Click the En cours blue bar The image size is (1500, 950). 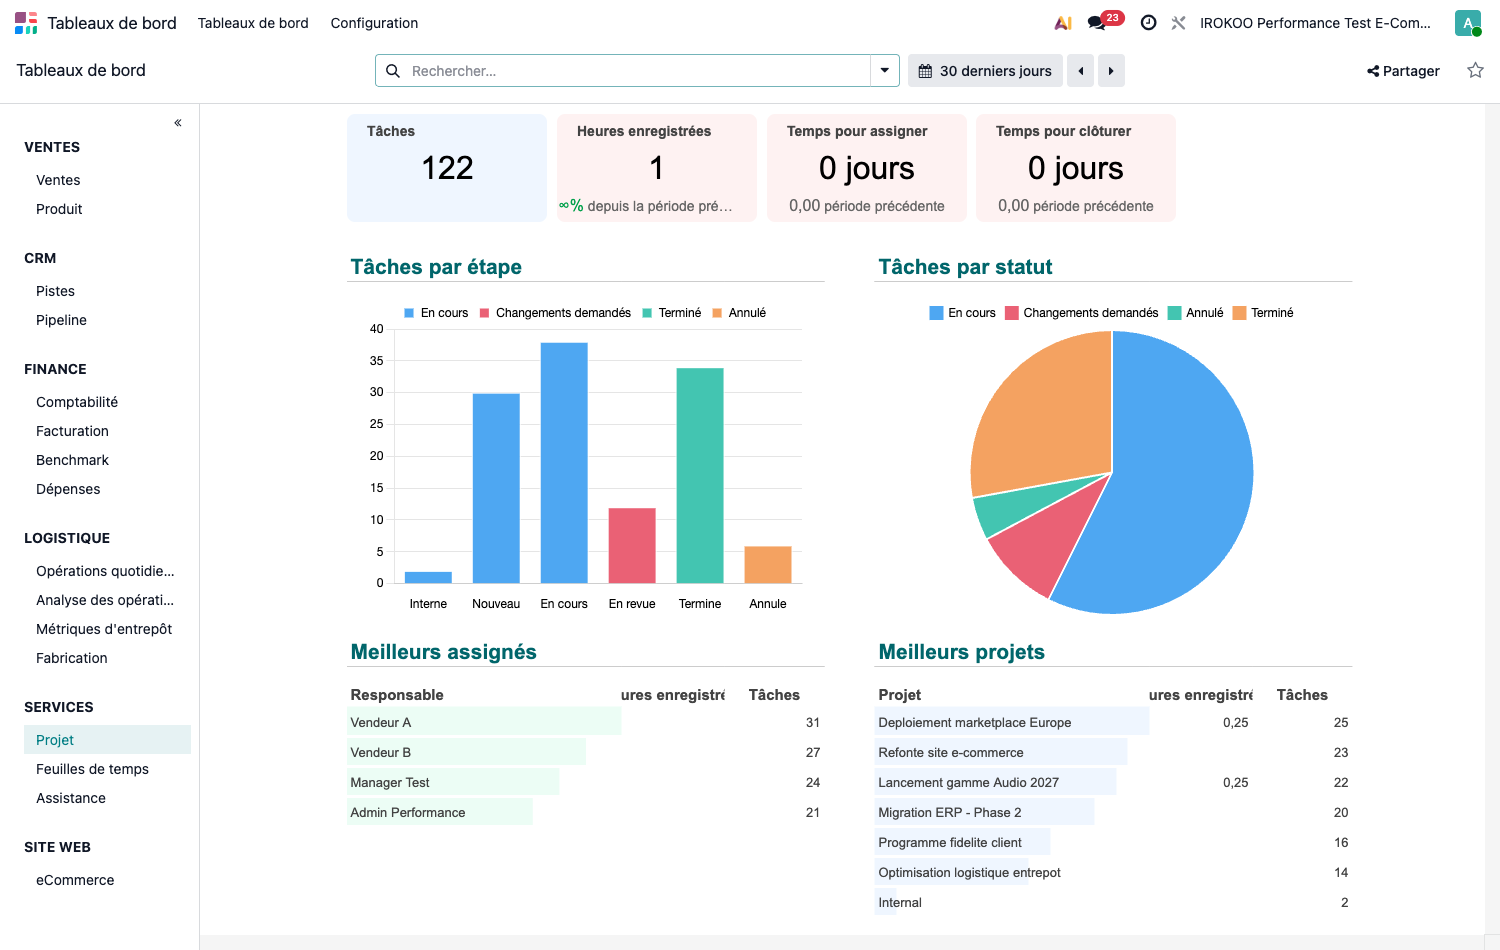coord(564,463)
